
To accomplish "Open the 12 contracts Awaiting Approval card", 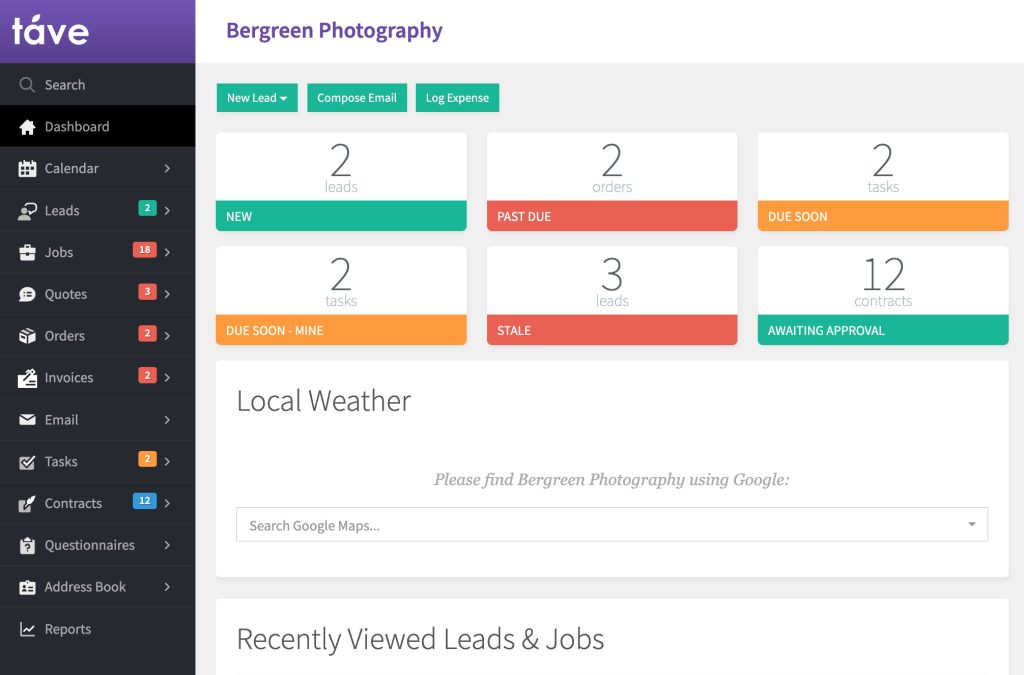I will tap(883, 296).
